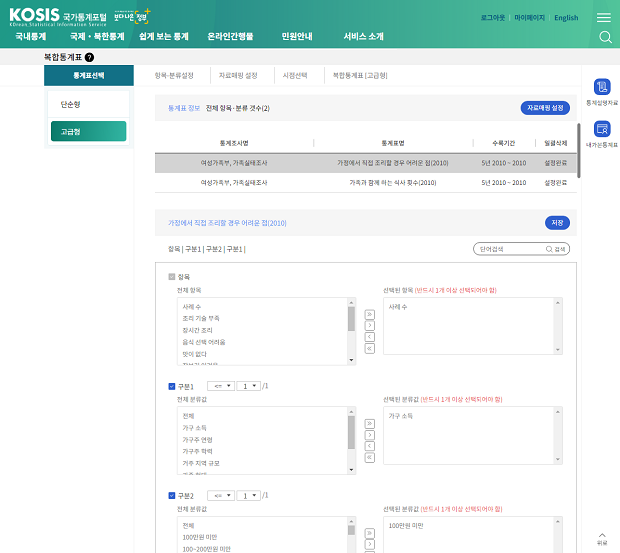Select row 가정에서 직접 조리할 경우 어려운 점(2010)
This screenshot has width=620, height=553.
point(366,163)
